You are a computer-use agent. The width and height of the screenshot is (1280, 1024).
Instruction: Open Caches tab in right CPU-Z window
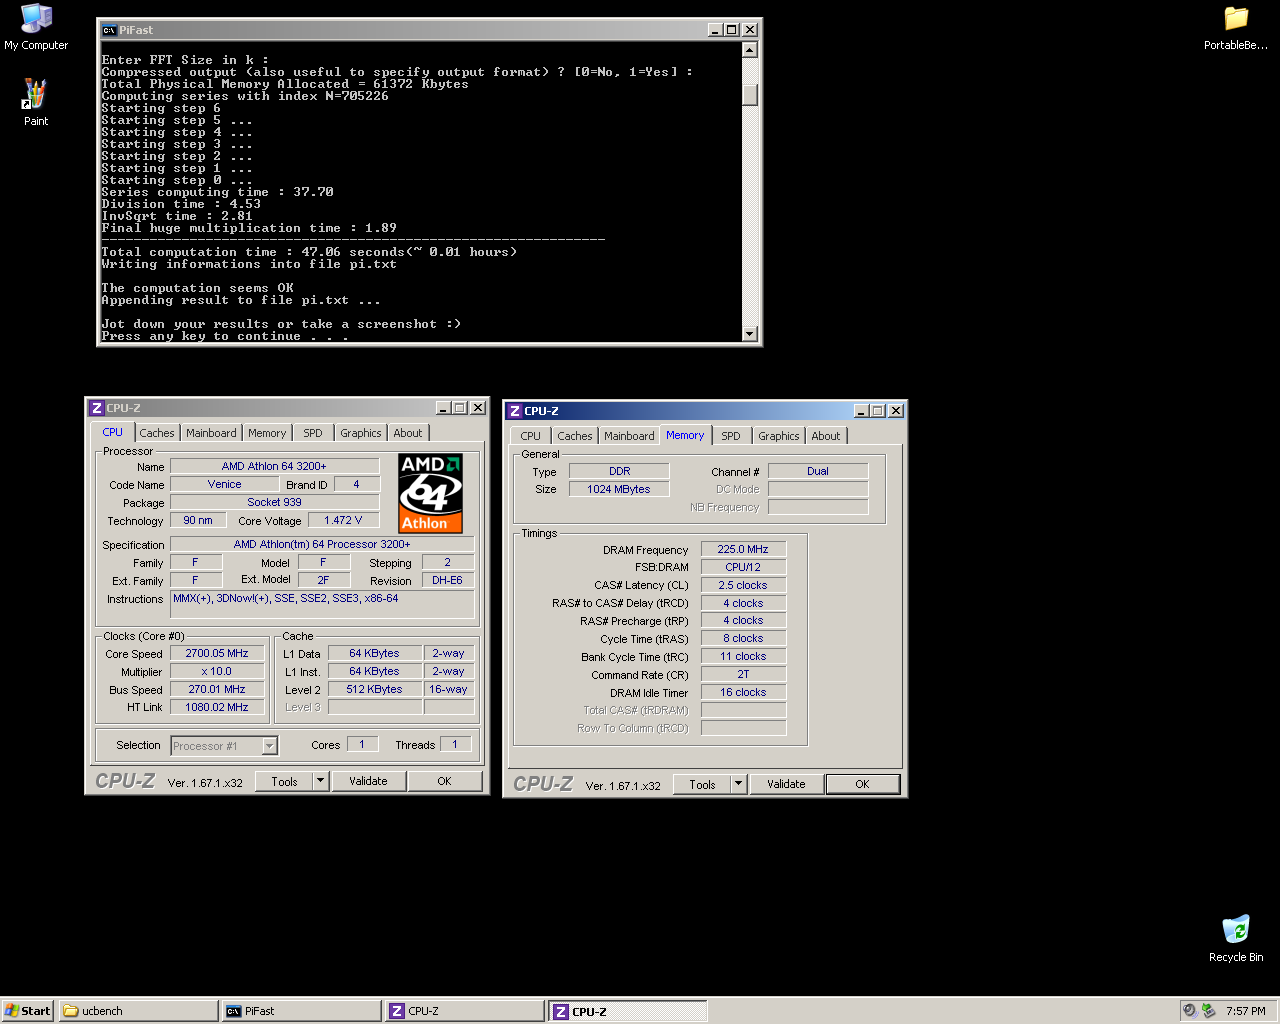pyautogui.click(x=575, y=436)
